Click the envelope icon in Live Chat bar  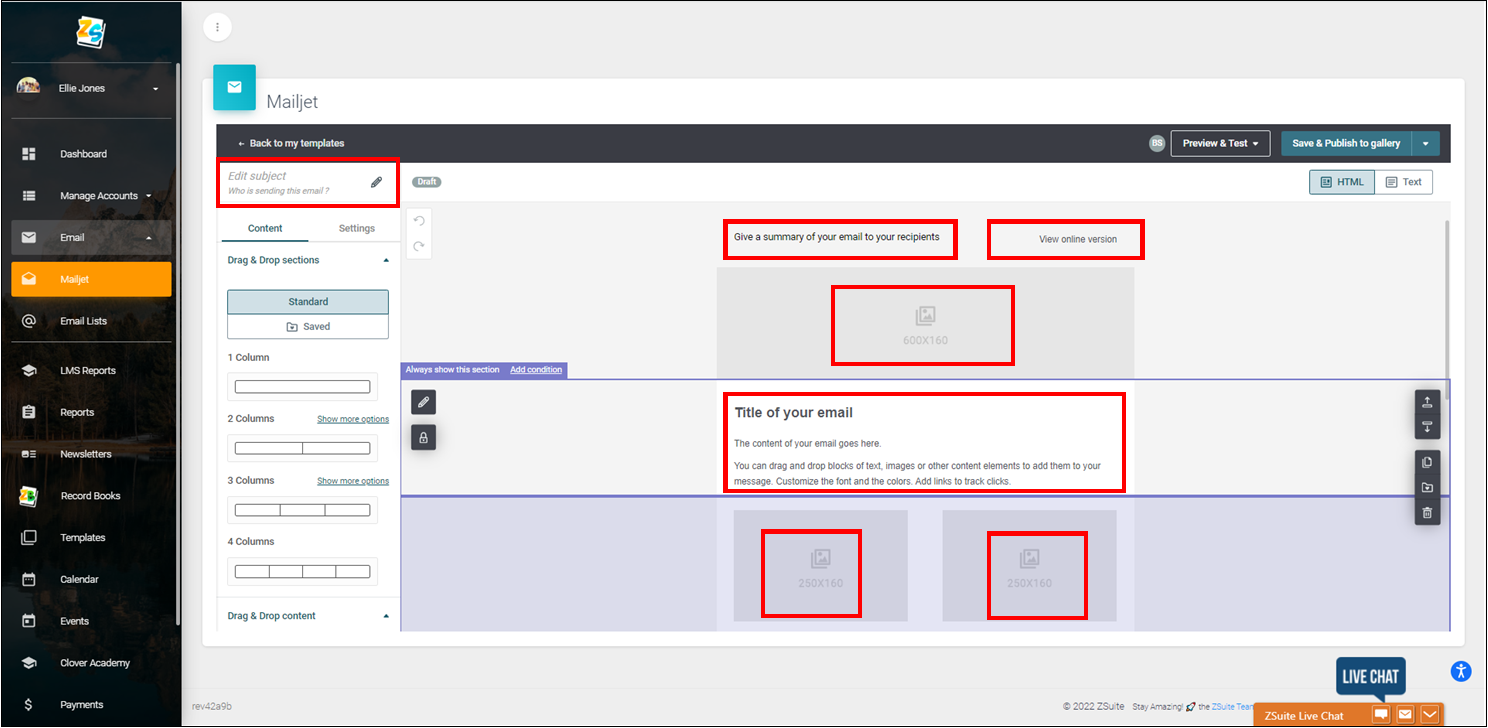(x=1405, y=714)
